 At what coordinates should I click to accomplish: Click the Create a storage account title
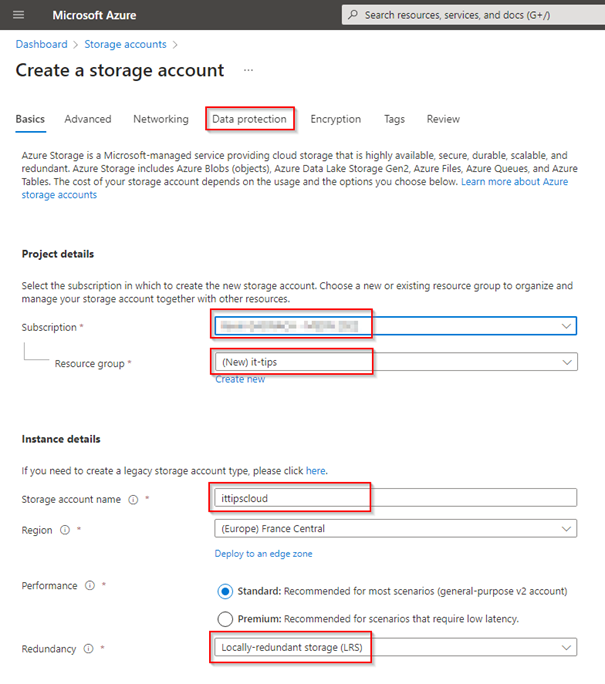120,71
